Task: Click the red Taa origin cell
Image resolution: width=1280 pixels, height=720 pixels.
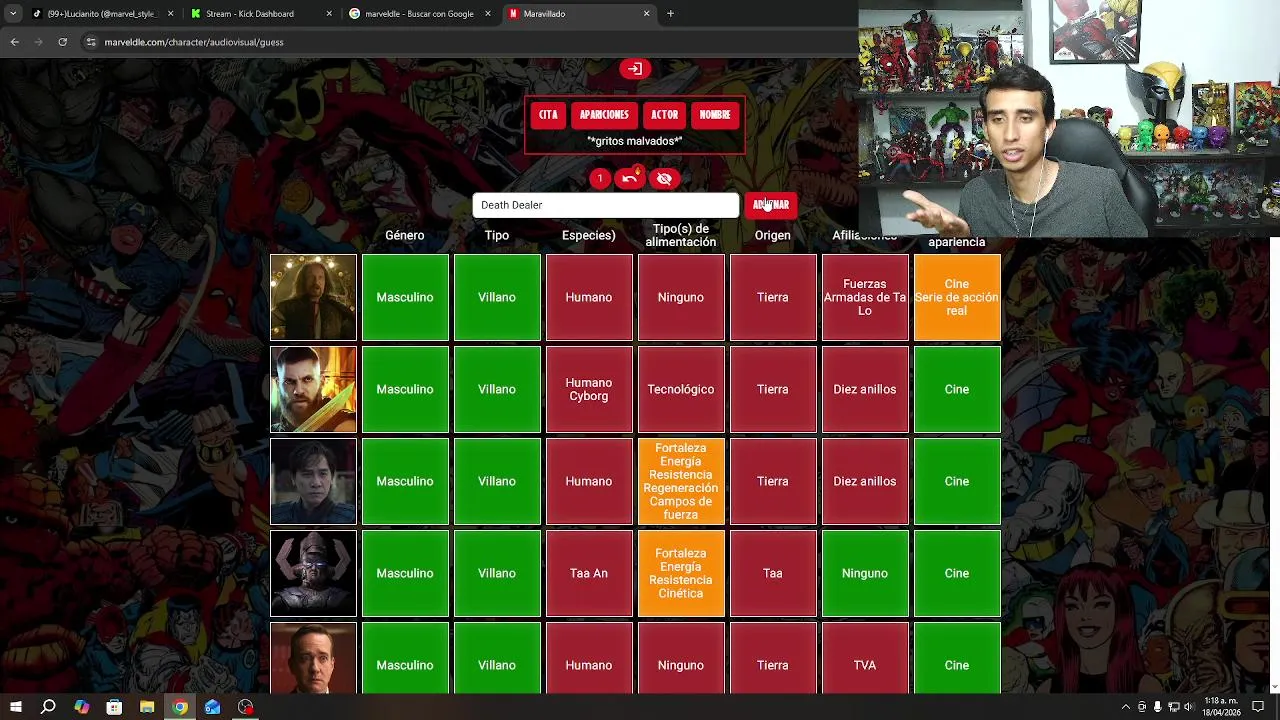Action: coord(773,573)
